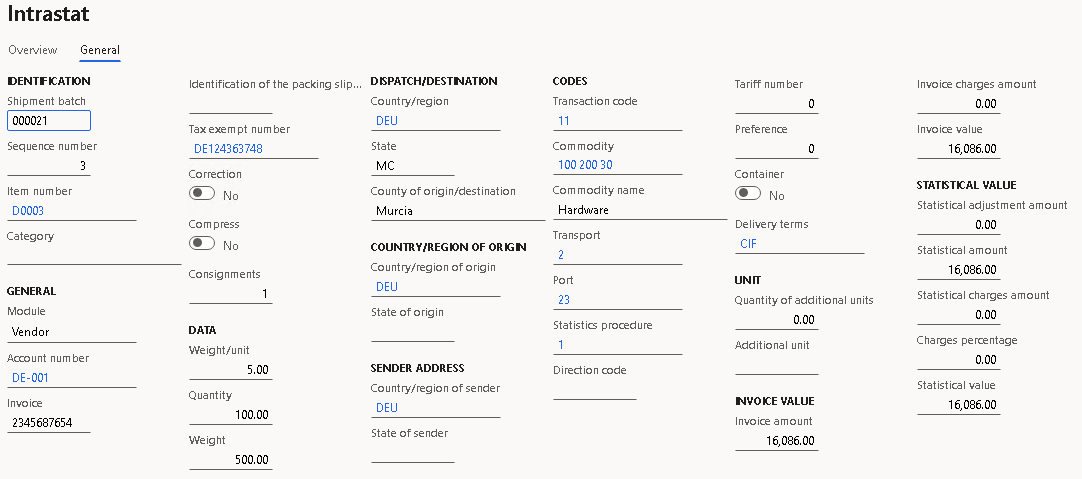The height and width of the screenshot is (479, 1082).
Task: Click the Invoice charges amount field
Action: pos(958,104)
